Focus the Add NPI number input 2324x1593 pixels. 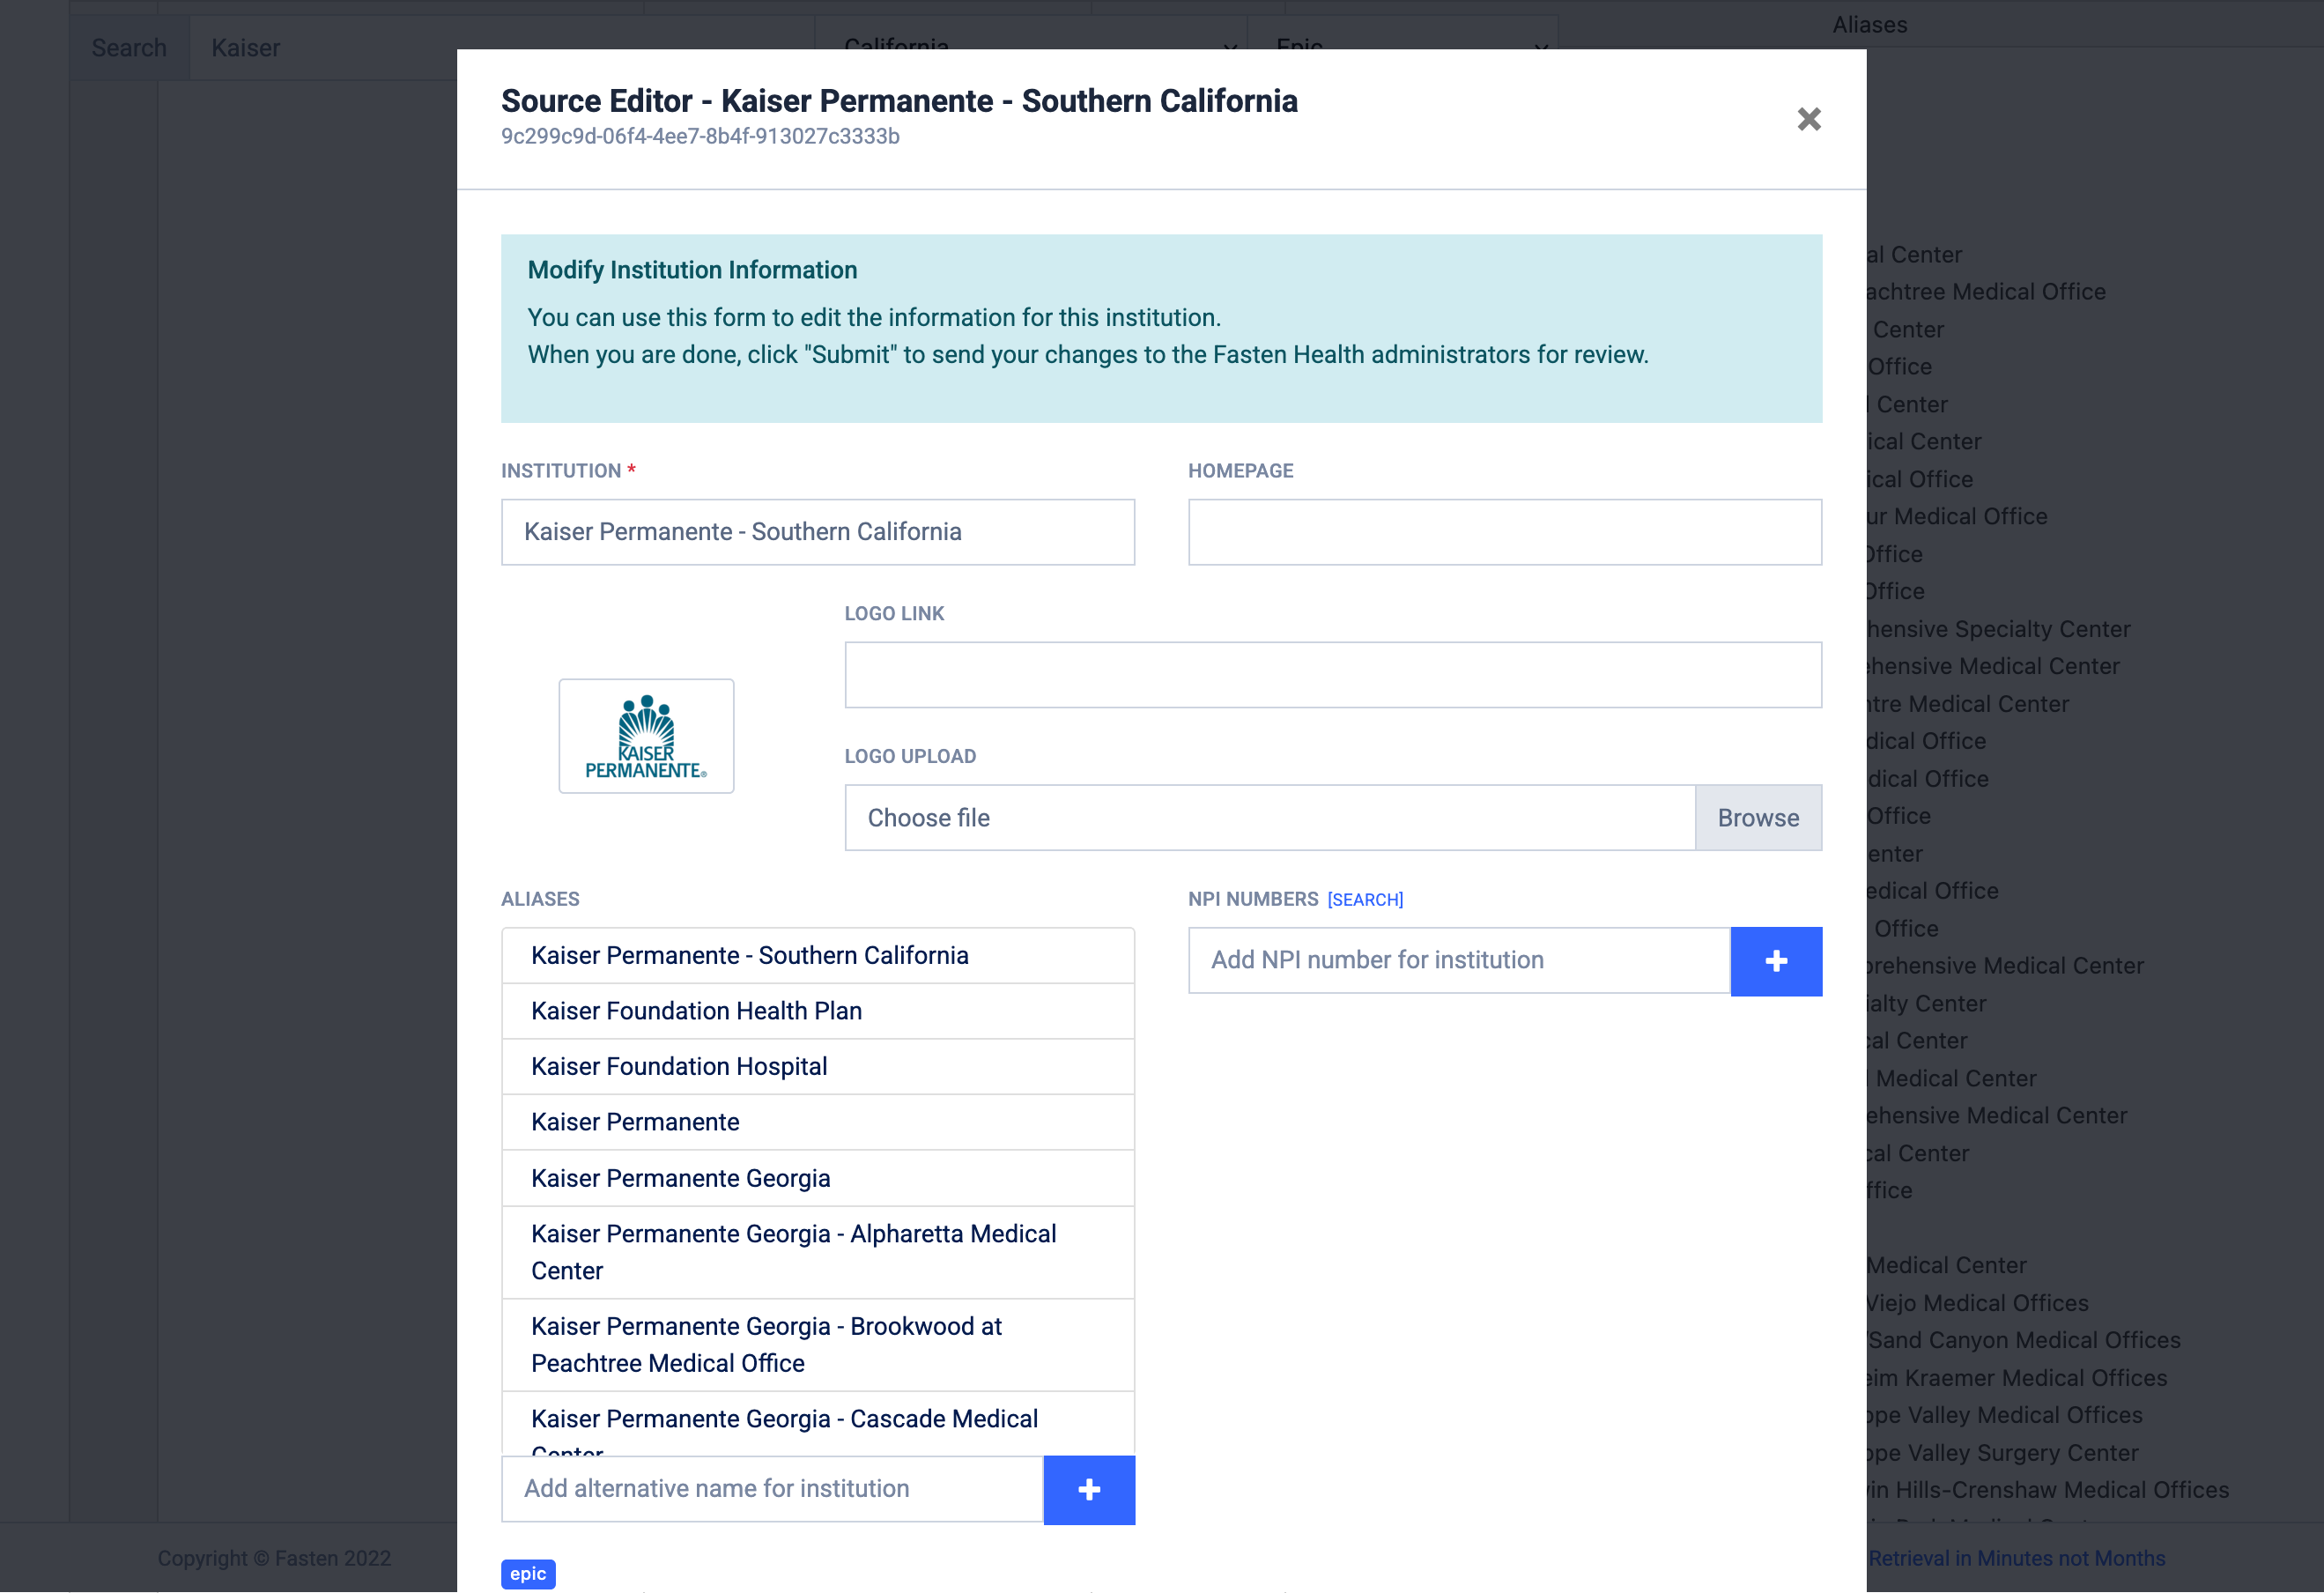pos(1458,960)
